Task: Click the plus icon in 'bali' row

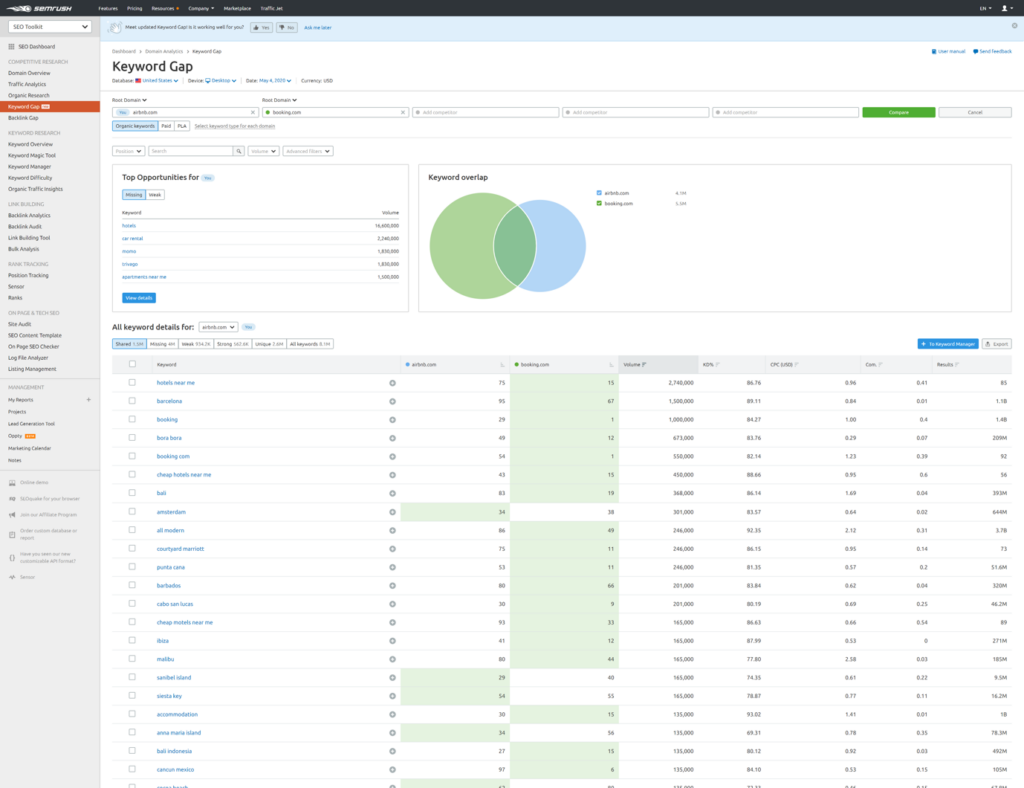Action: tap(392, 494)
